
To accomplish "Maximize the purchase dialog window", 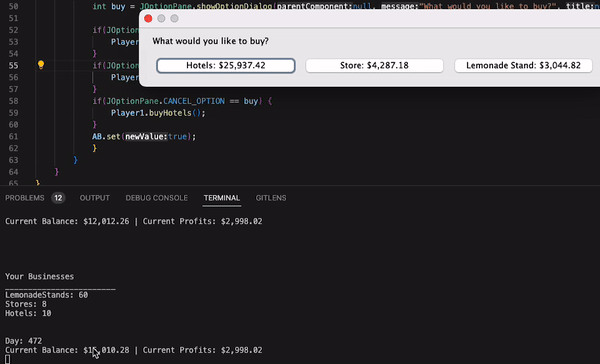I will 174,18.
